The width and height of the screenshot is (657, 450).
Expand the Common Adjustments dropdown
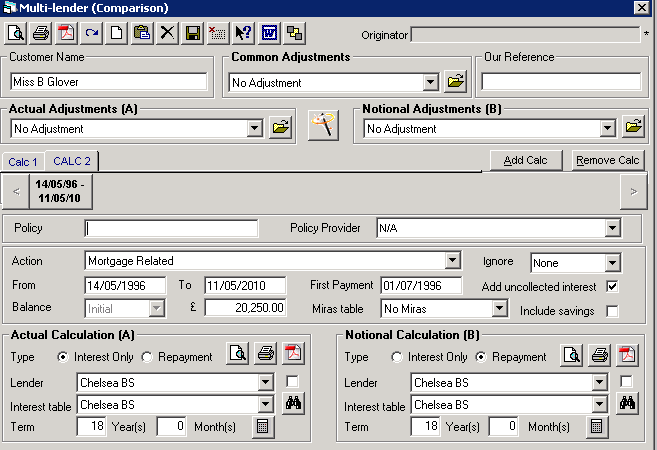[x=430, y=82]
